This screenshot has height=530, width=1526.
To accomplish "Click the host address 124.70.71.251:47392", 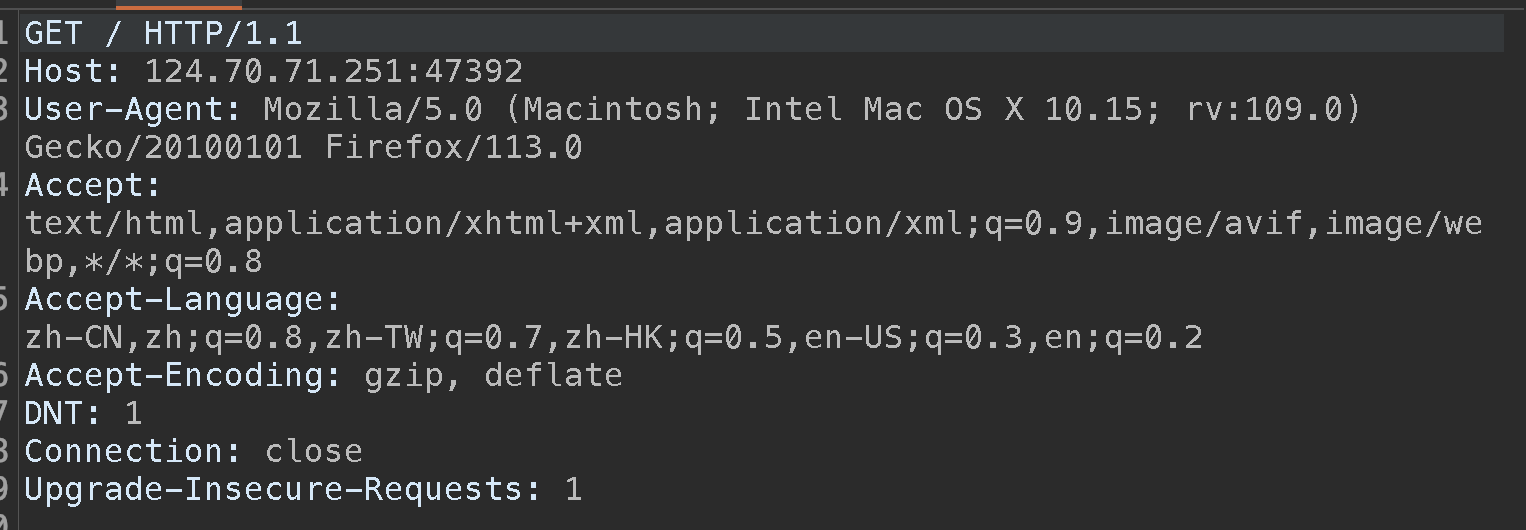I will tap(333, 71).
